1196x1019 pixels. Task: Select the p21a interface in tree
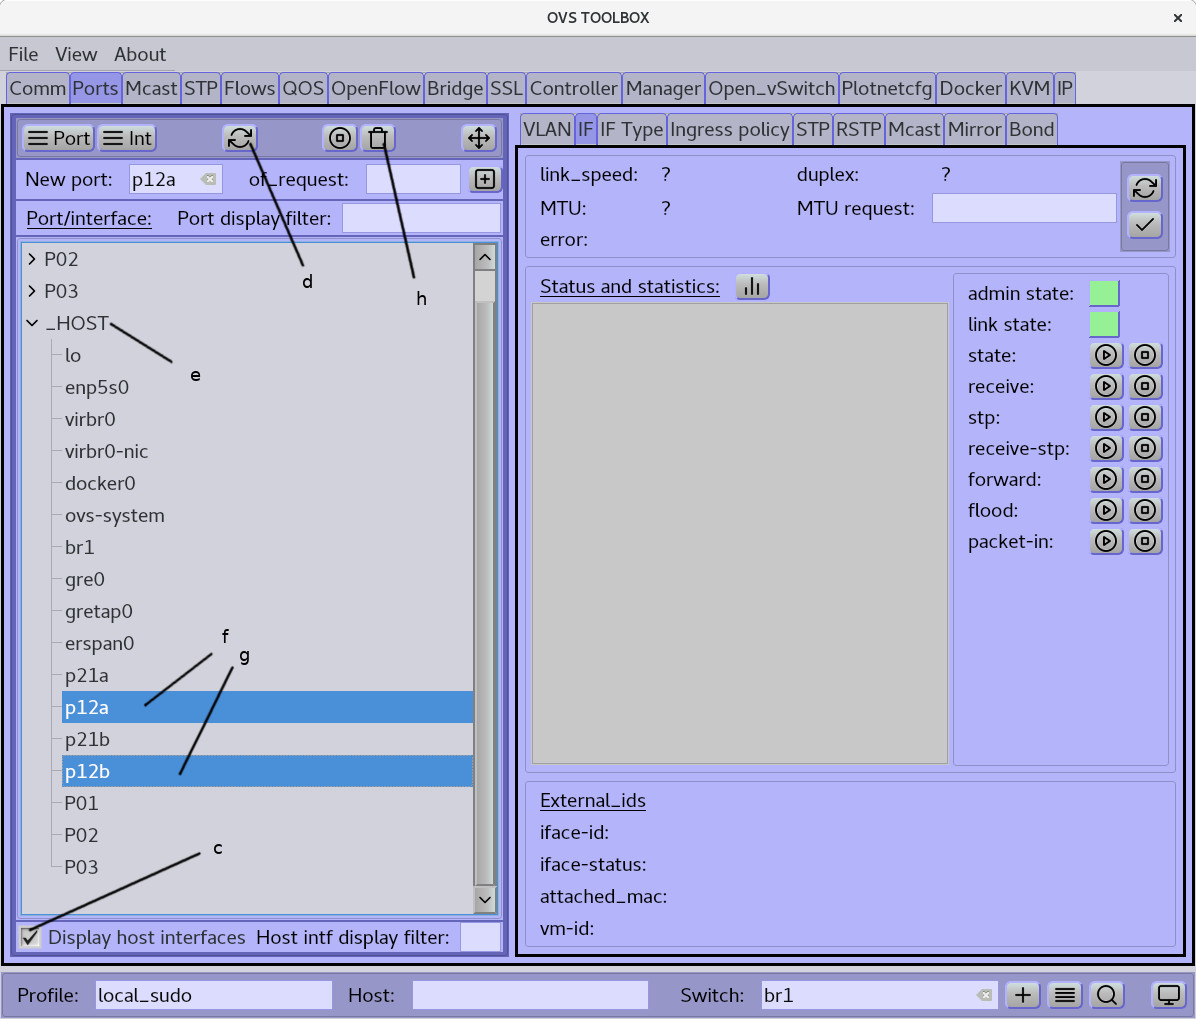[86, 676]
